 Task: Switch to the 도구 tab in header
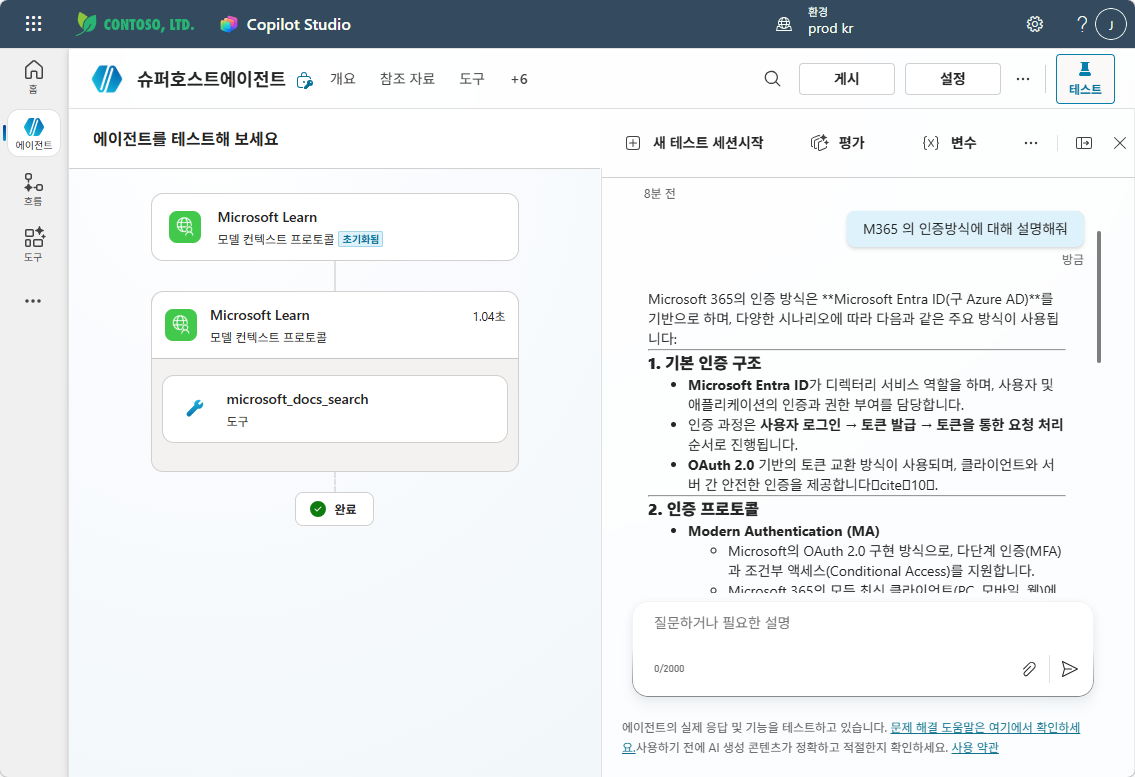(471, 79)
